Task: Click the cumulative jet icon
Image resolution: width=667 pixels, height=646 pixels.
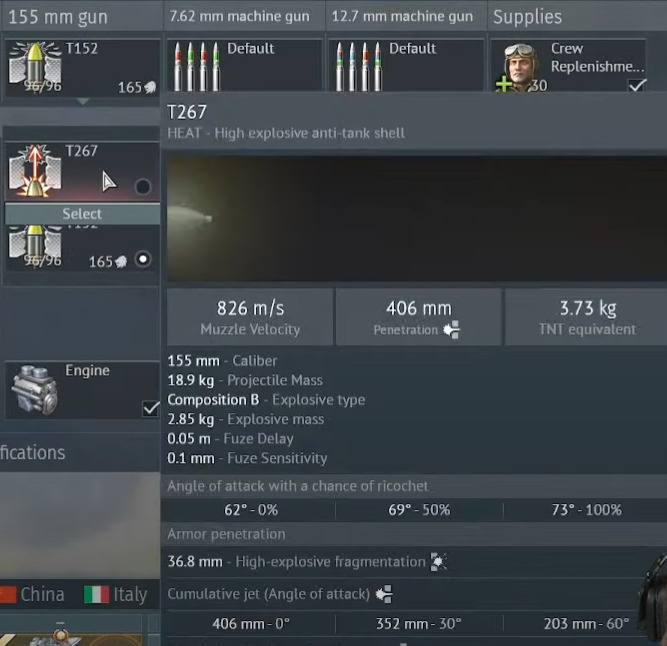Action: pos(384,594)
